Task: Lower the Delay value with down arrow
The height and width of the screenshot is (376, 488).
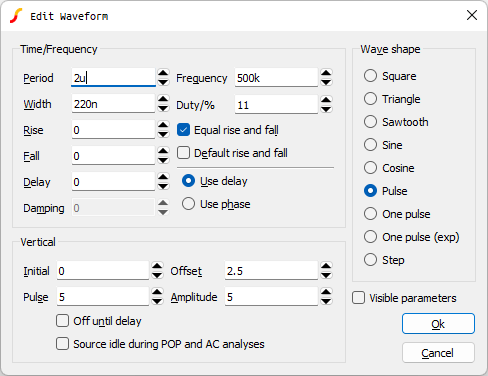Action: 163,186
